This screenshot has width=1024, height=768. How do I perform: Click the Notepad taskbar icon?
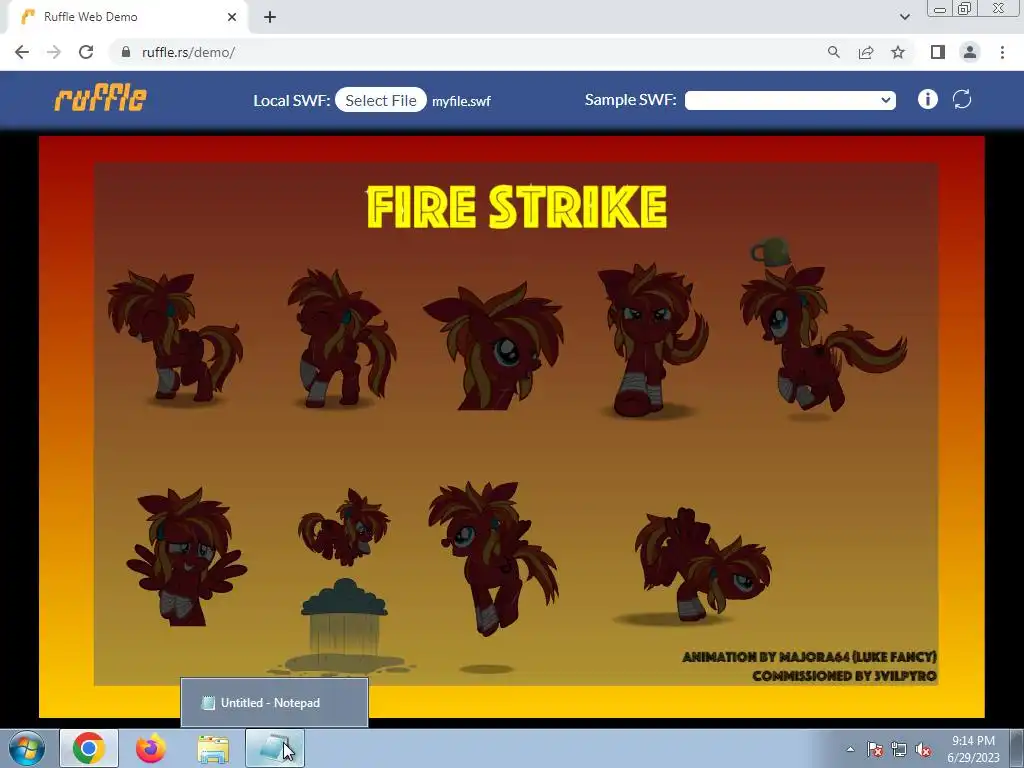coord(275,748)
